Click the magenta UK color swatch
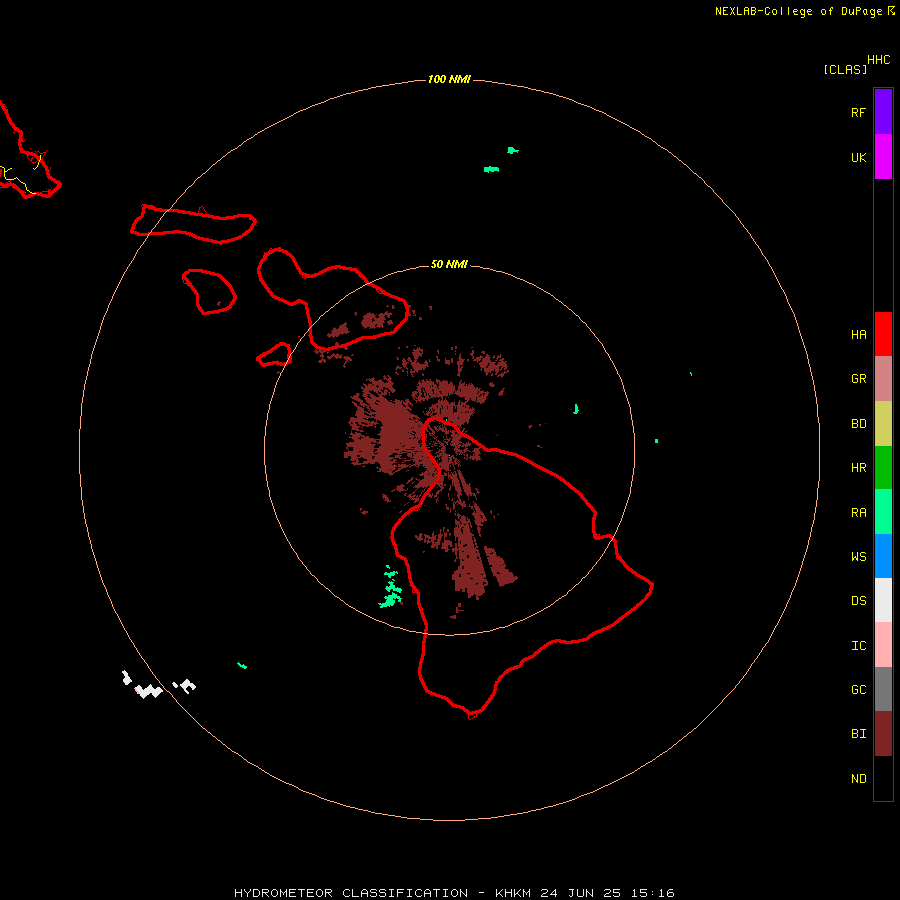The image size is (900, 900). point(883,157)
